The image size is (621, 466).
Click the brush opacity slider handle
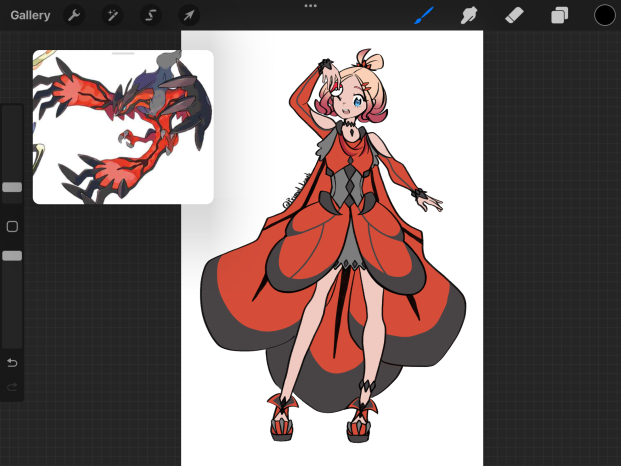click(12, 256)
